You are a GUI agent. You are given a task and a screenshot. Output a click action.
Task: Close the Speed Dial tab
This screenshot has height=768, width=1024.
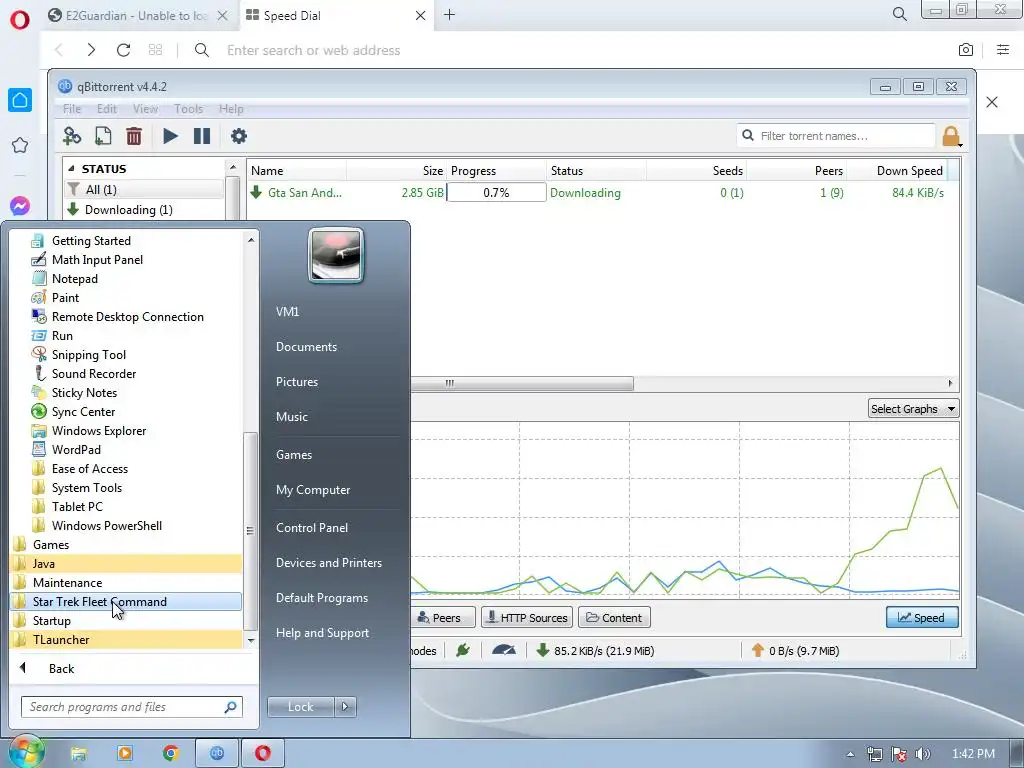pos(421,15)
